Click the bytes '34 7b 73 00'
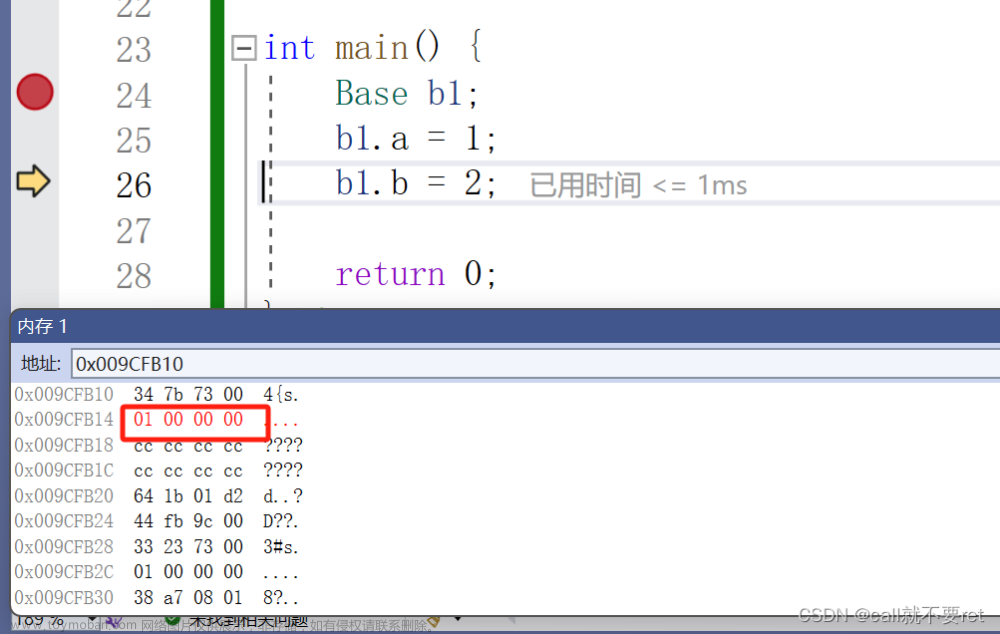This screenshot has height=634, width=1000. [x=188, y=395]
